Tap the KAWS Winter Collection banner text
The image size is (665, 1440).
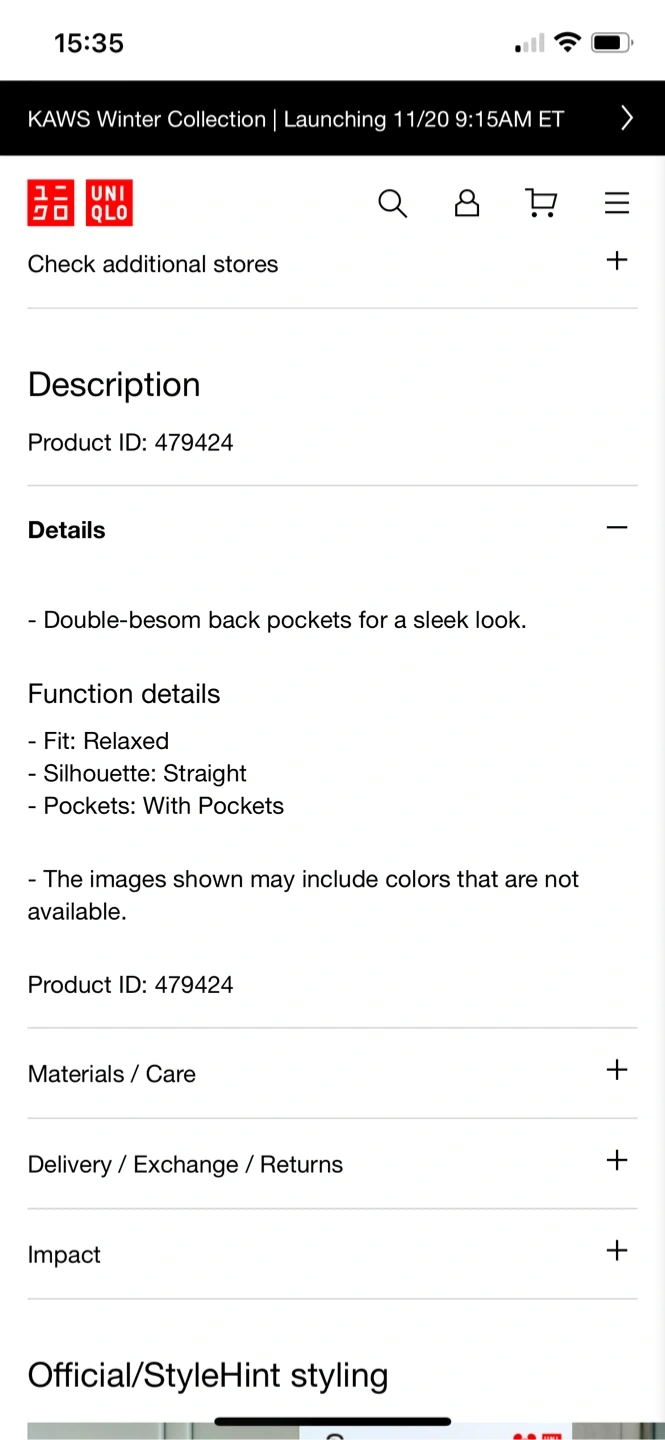tap(296, 119)
